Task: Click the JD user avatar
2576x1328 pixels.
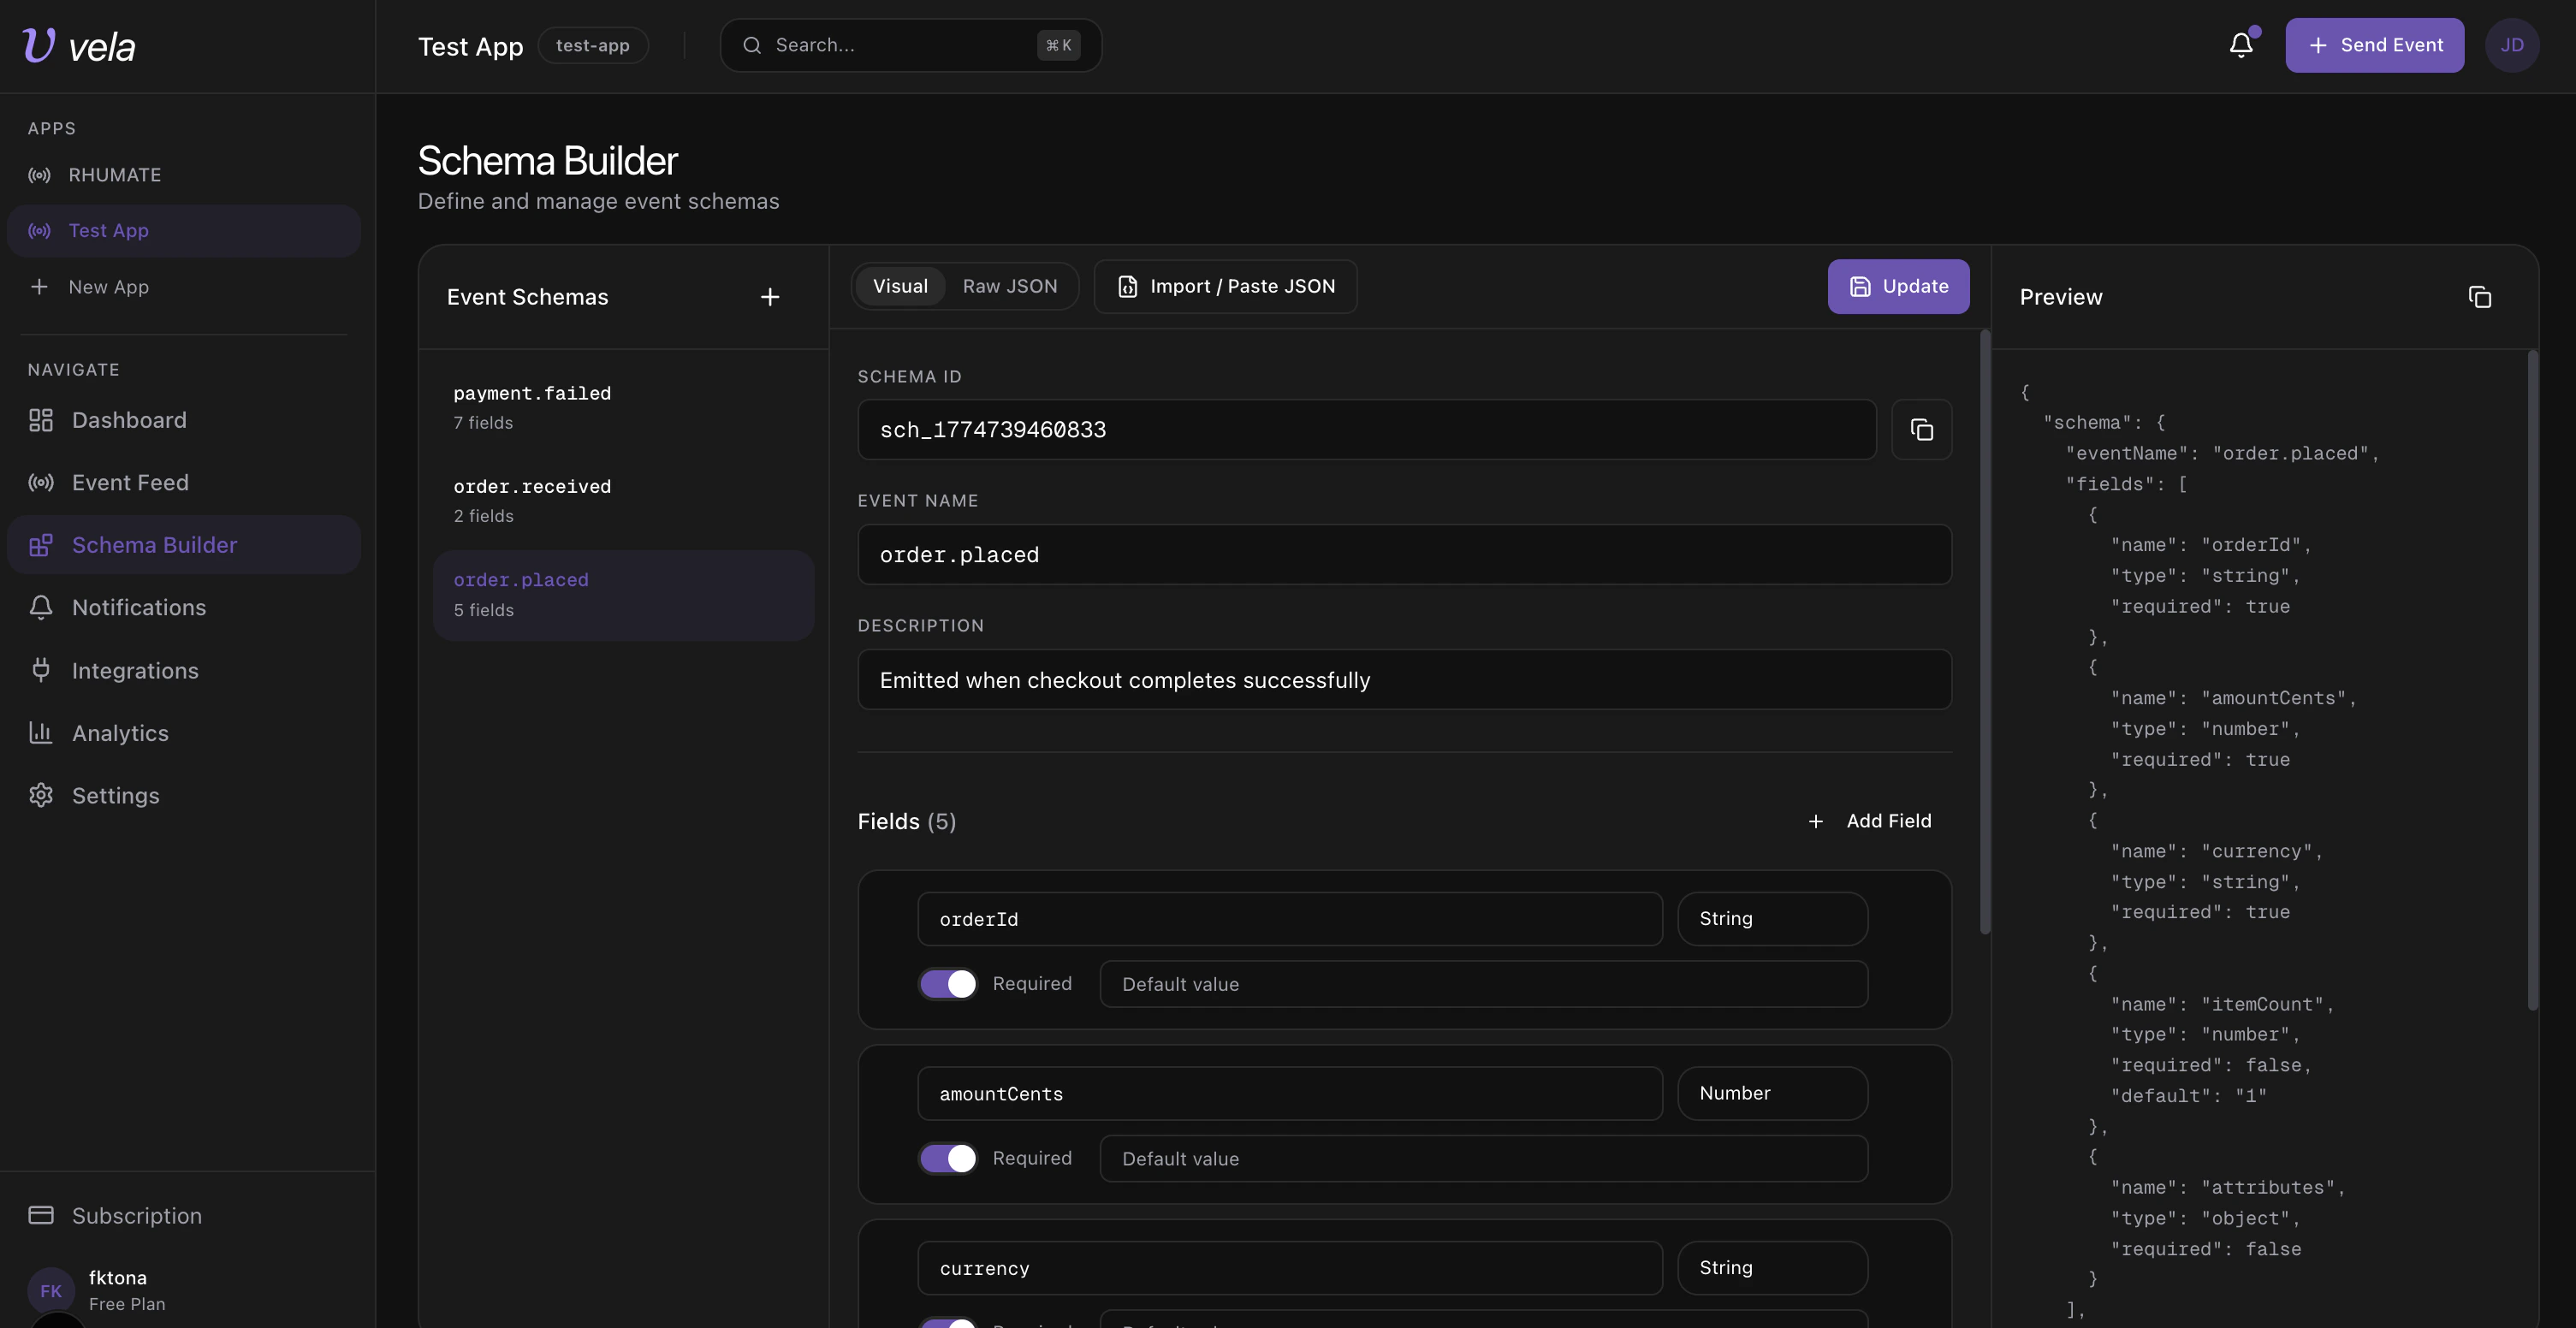Action: (x=2511, y=45)
